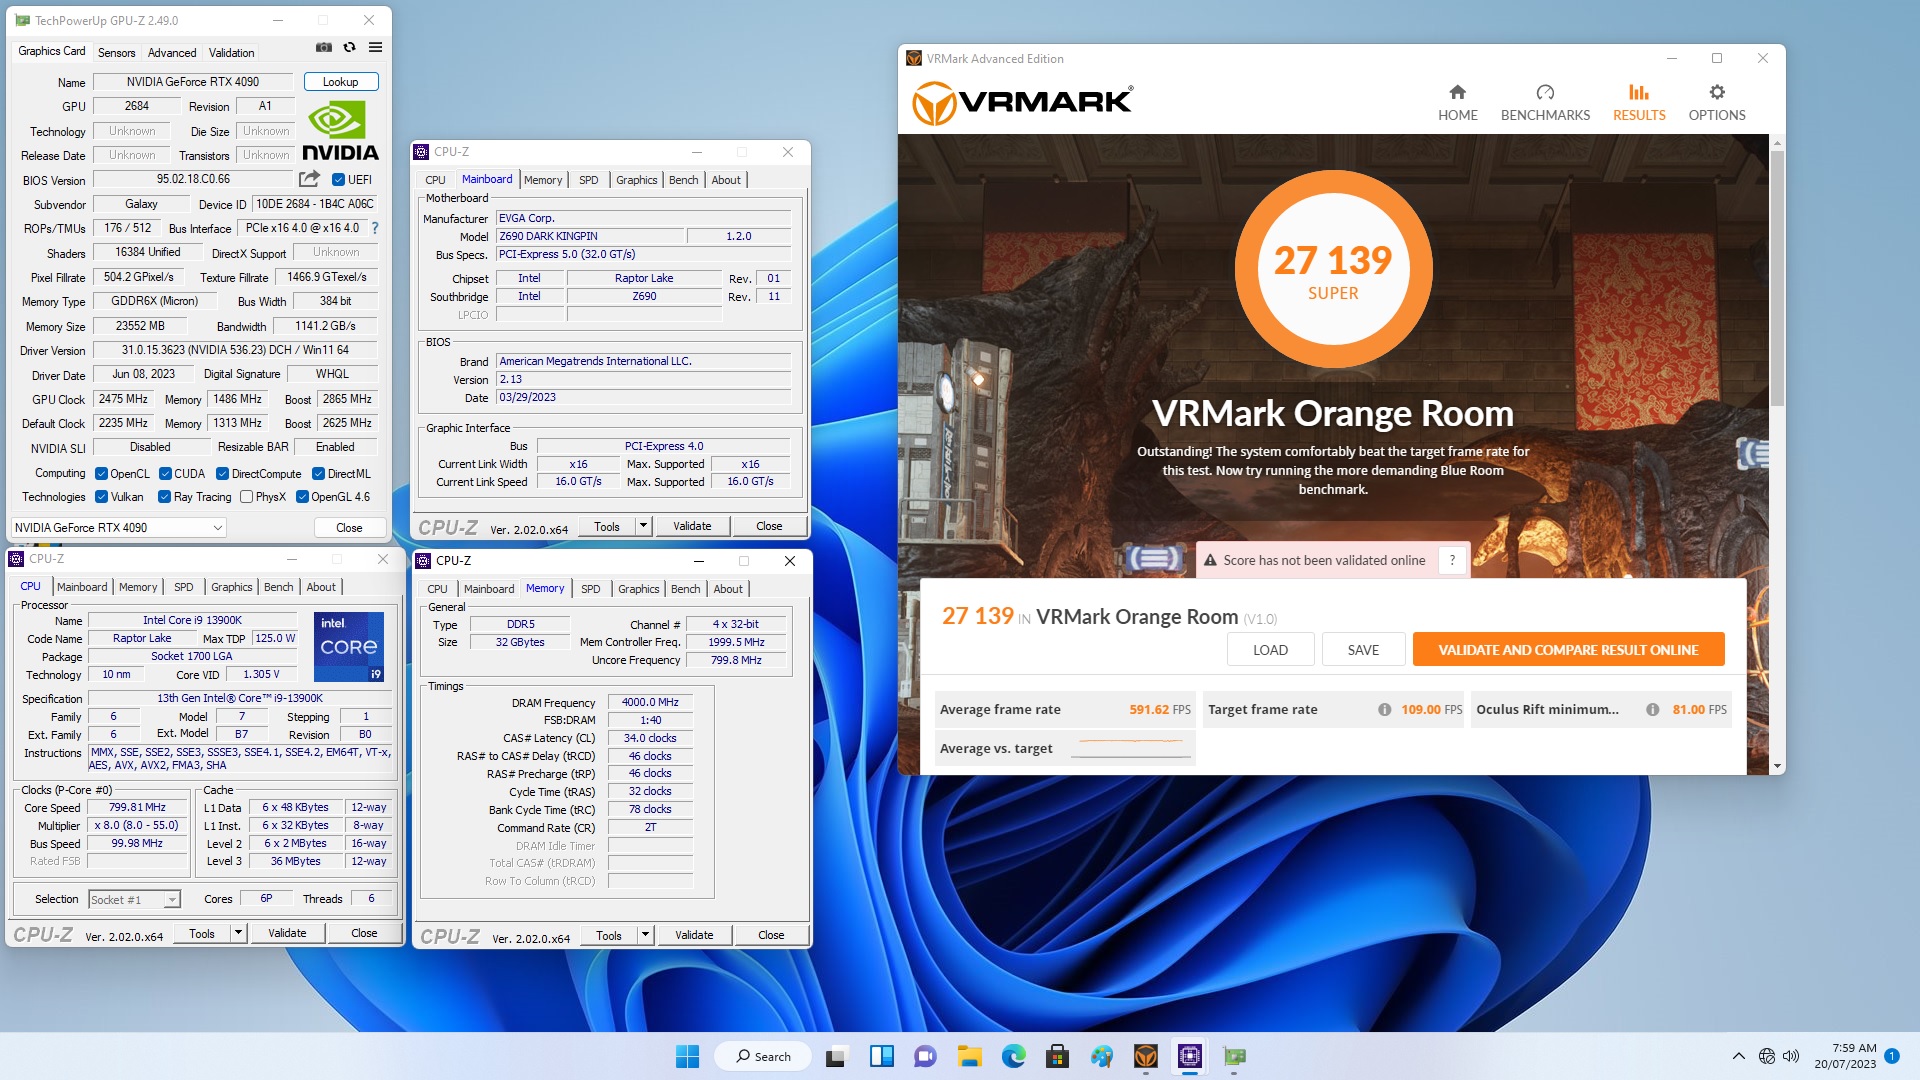Screen dimensions: 1920x1080
Task: Click the Lookup button in GPU-Z
Action: point(340,82)
